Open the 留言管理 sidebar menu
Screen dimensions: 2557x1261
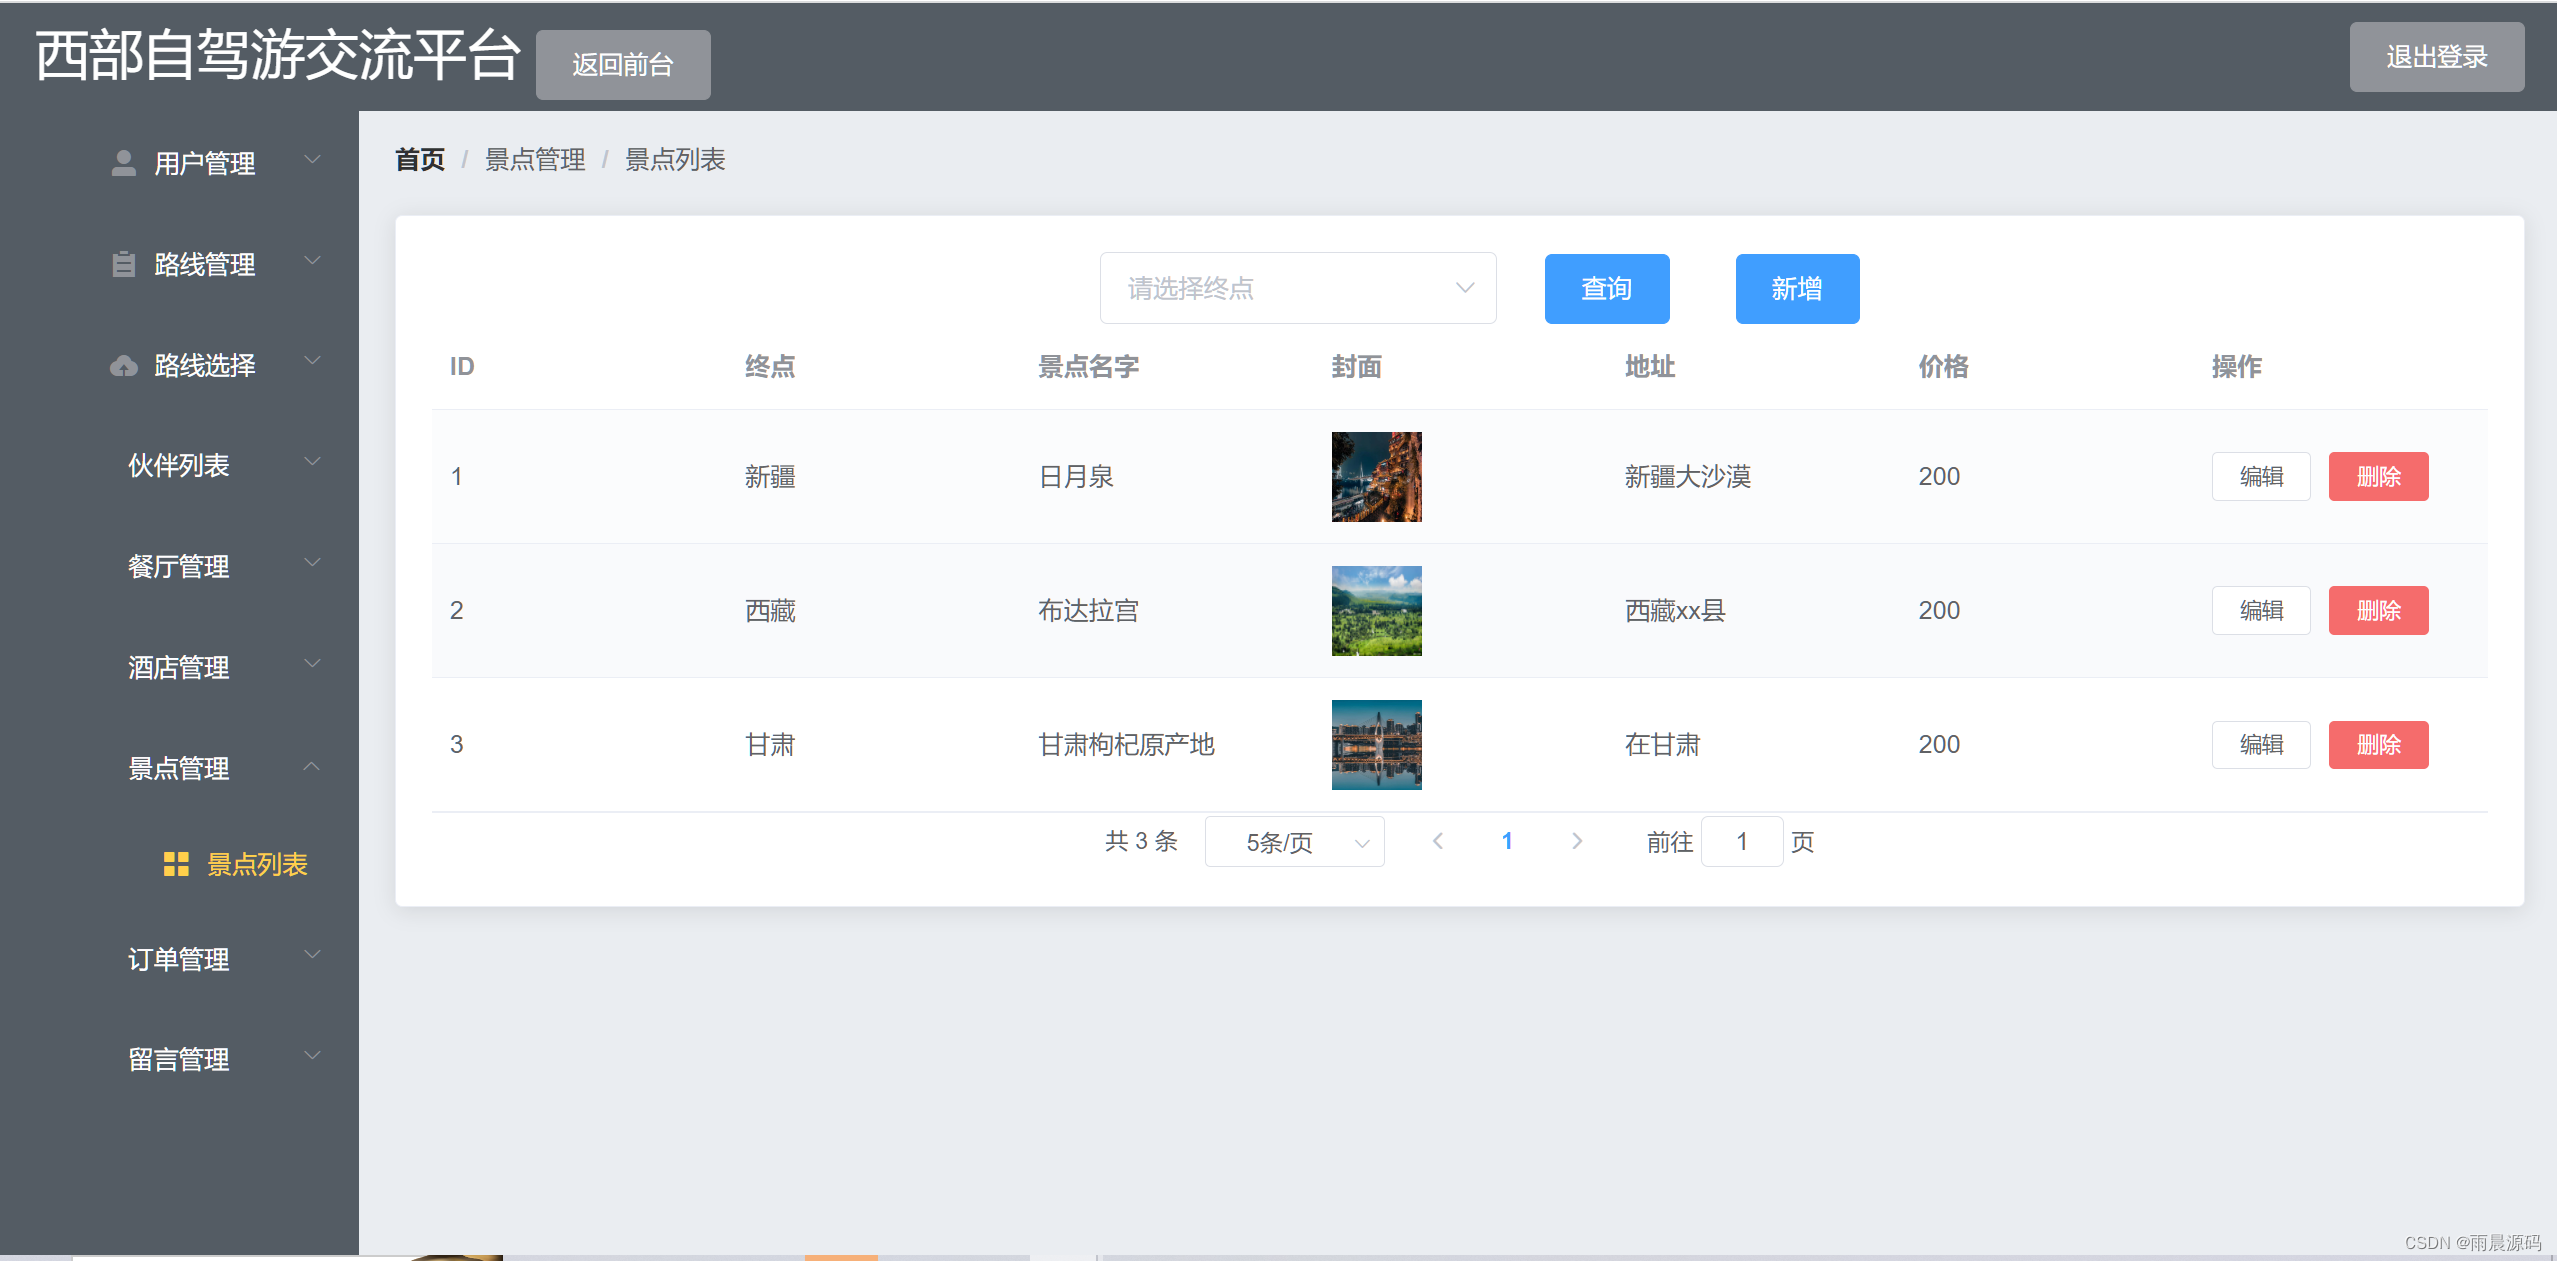pos(179,1059)
